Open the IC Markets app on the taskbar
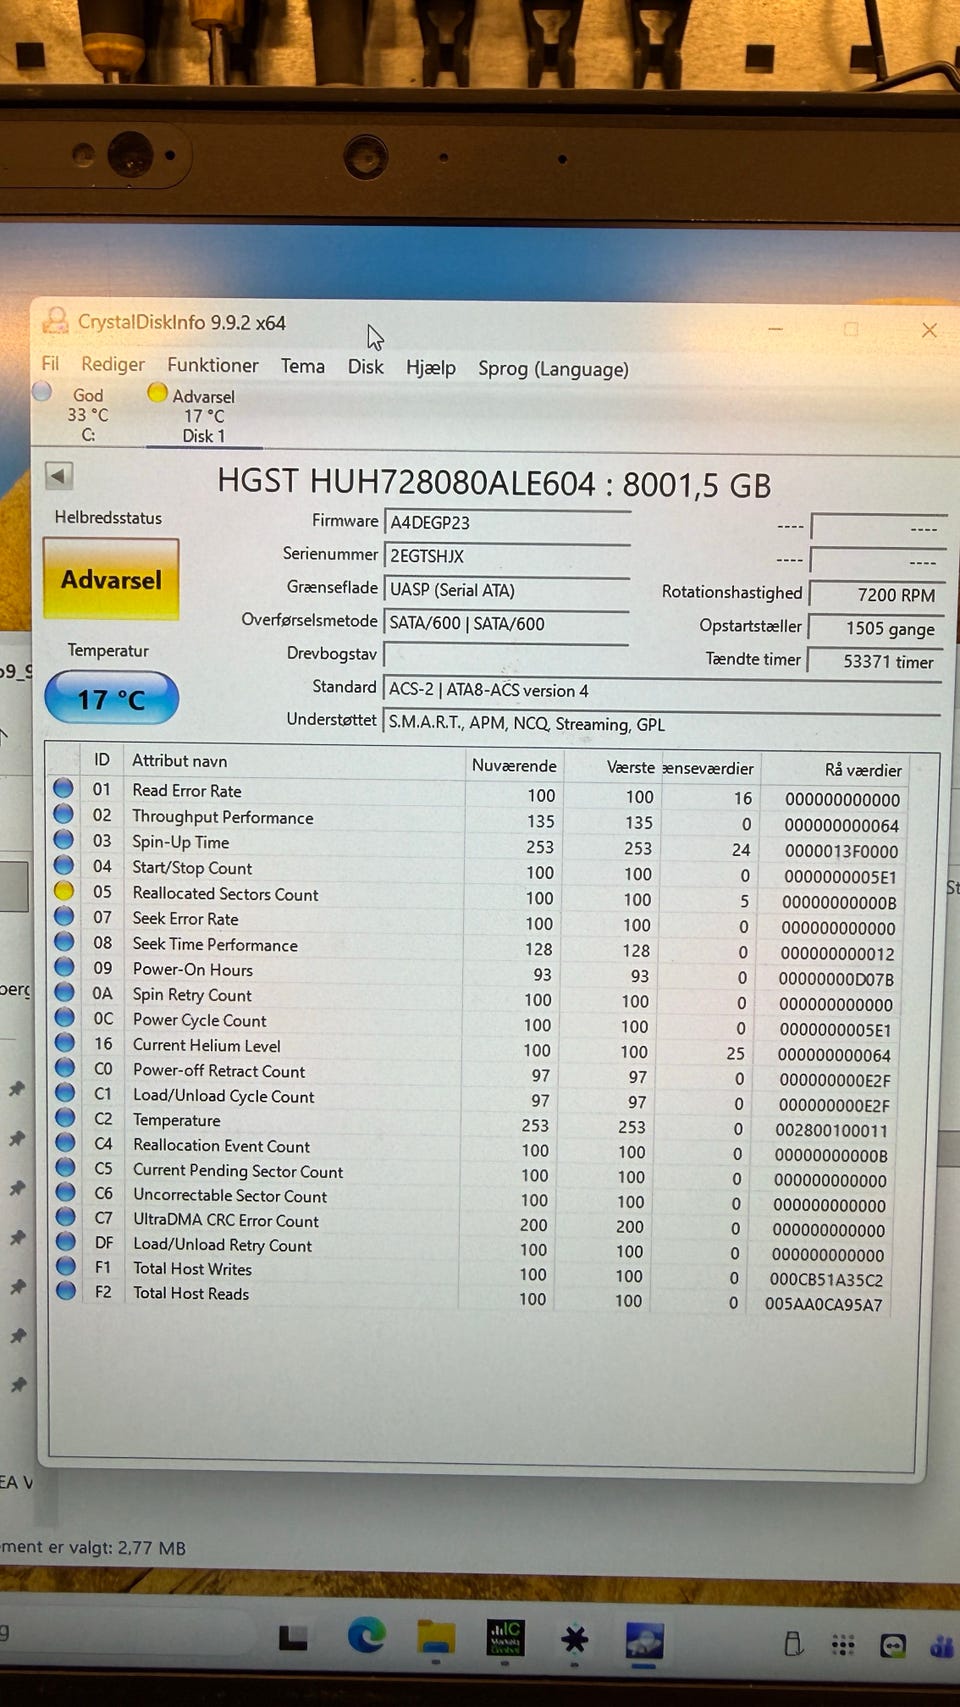Viewport: 960px width, 1707px height. point(505,1637)
